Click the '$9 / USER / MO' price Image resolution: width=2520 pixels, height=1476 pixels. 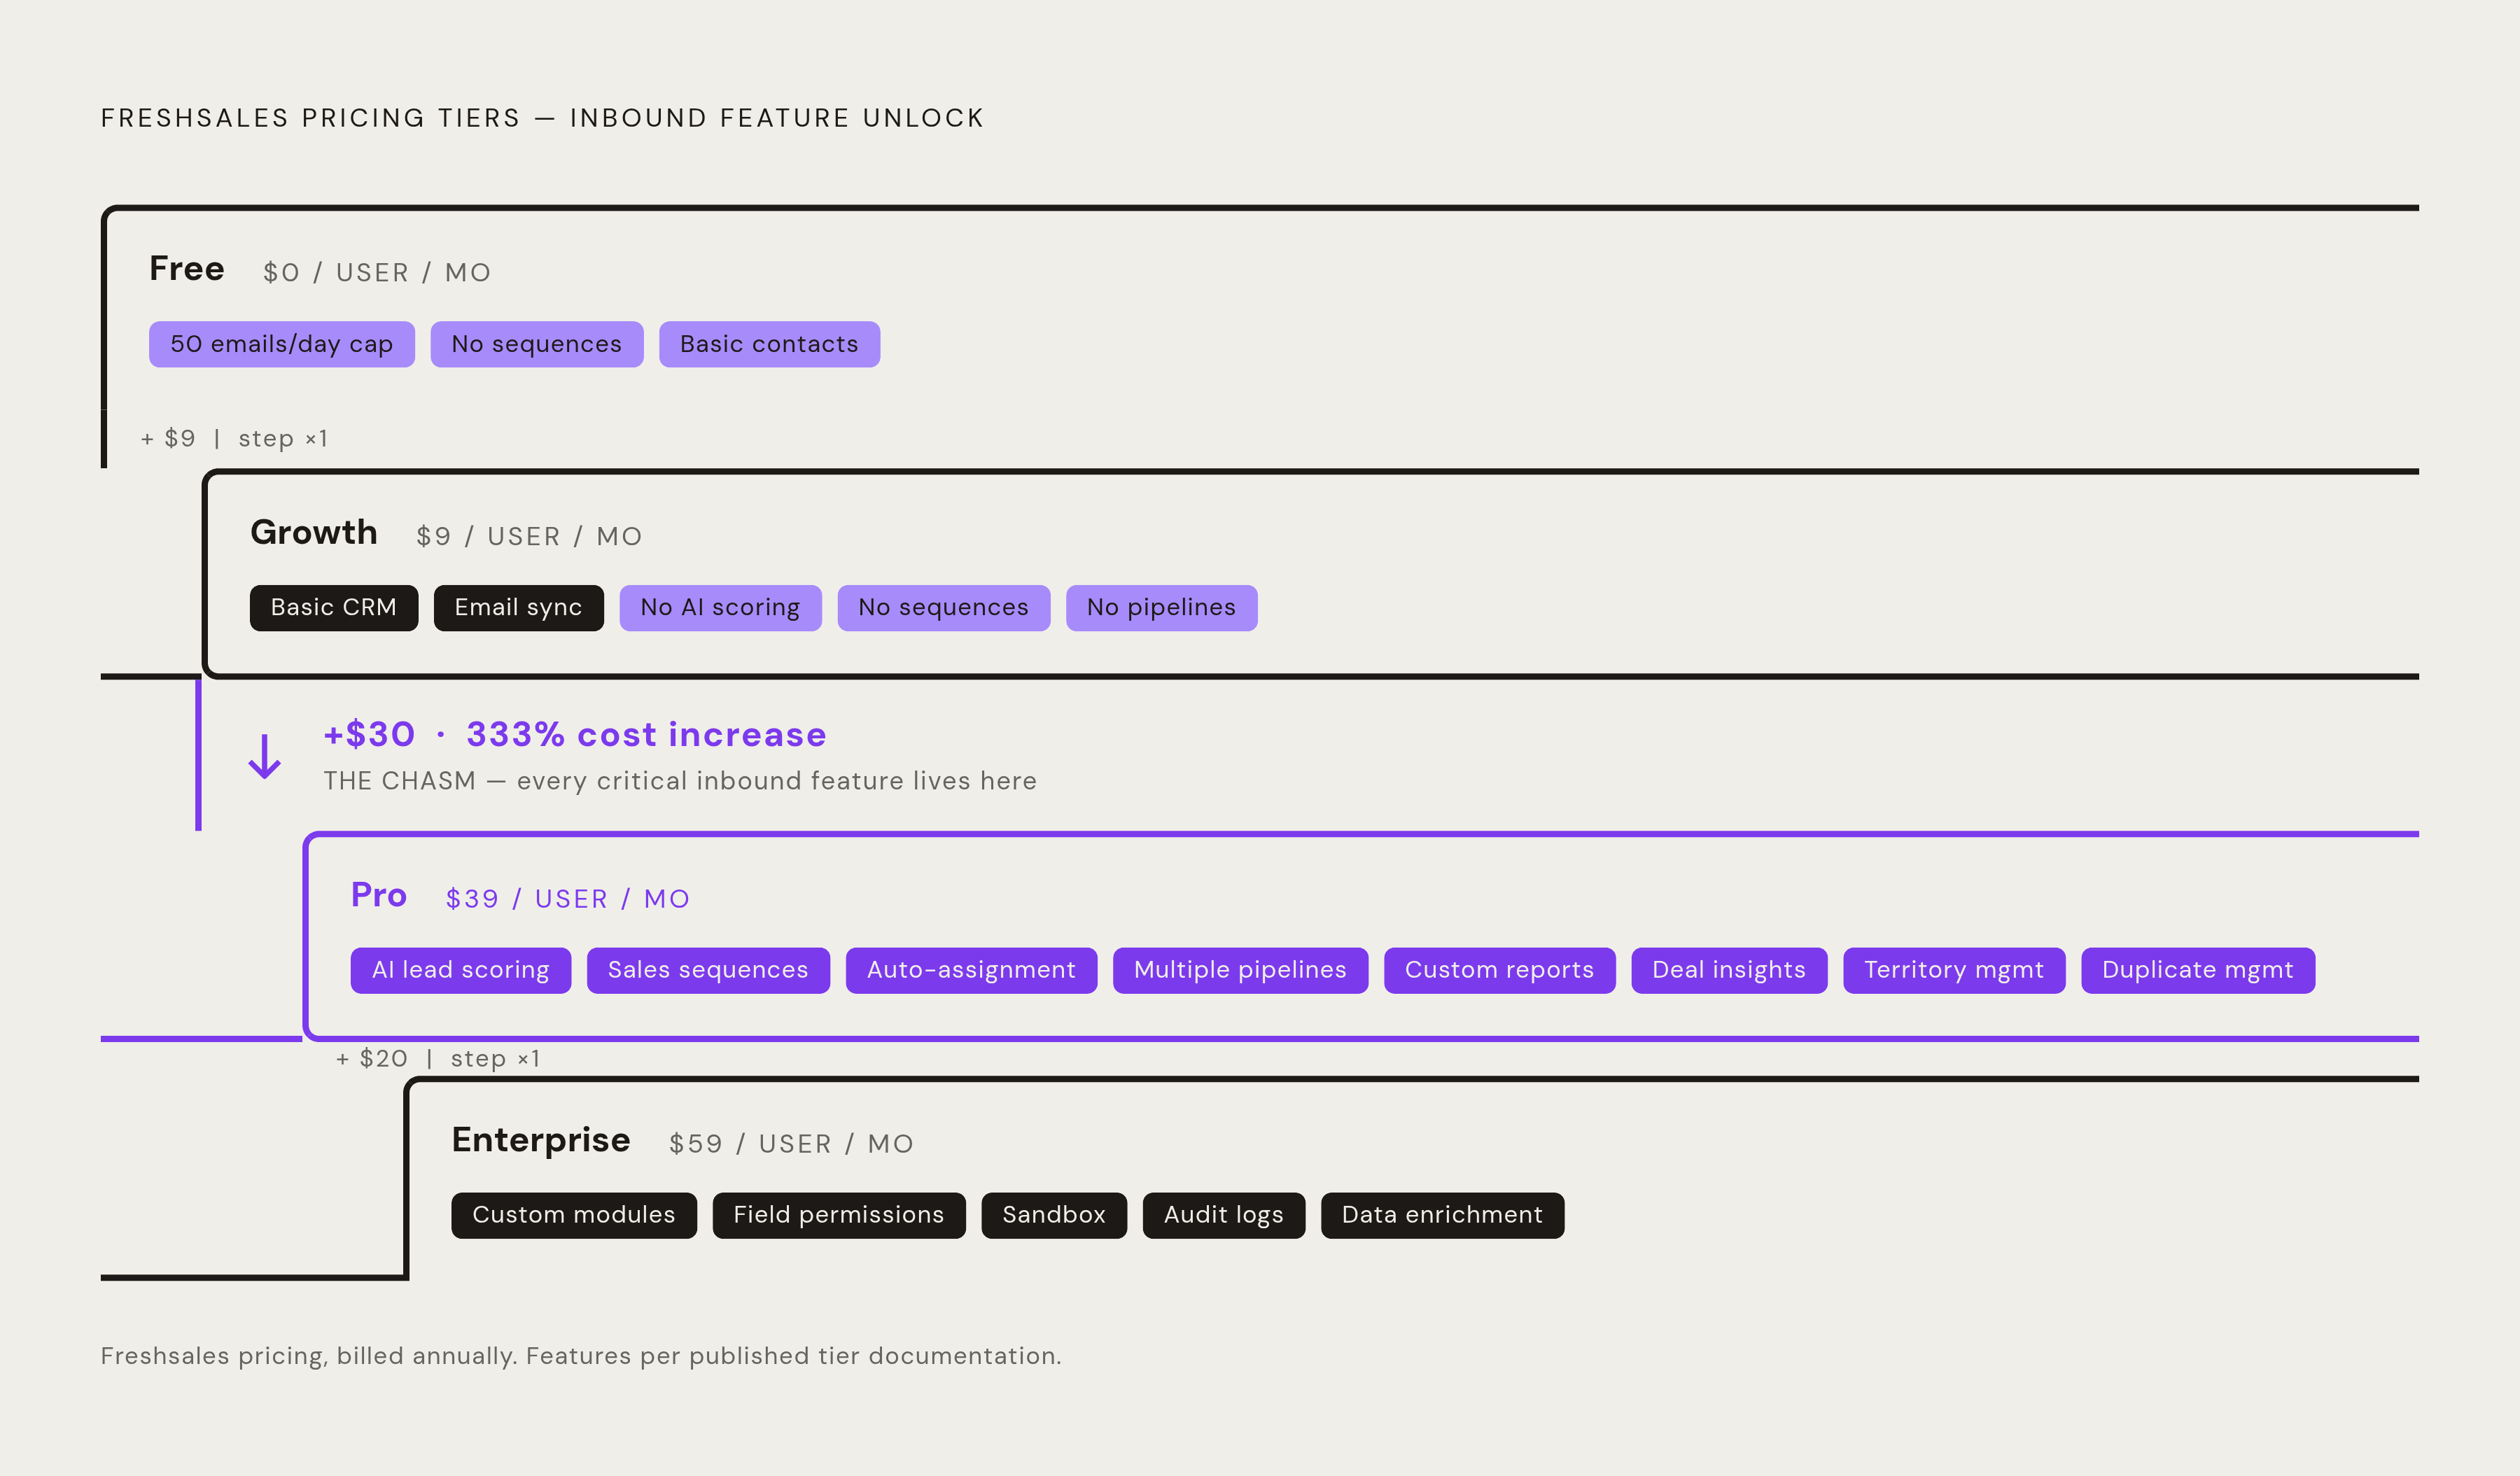pos(529,537)
